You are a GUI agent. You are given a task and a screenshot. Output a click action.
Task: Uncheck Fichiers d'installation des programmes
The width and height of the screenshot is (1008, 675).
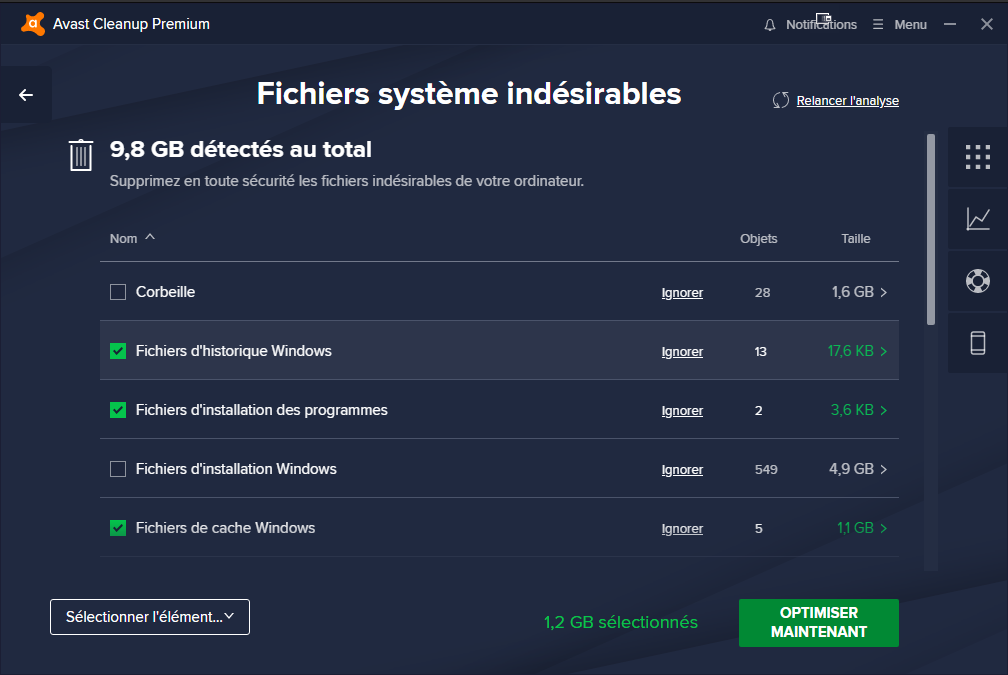pos(118,410)
